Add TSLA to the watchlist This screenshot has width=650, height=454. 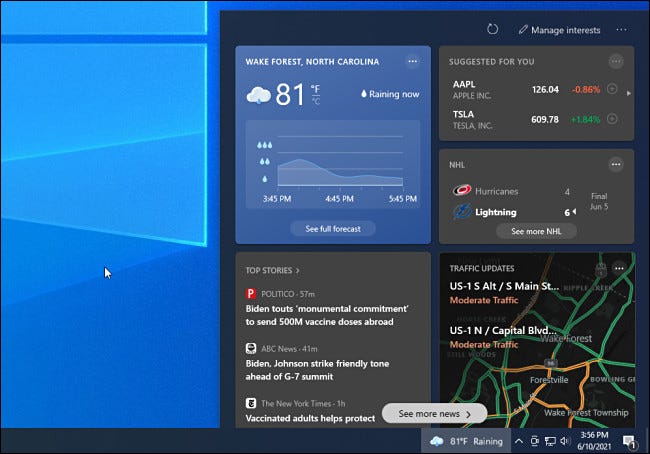[612, 119]
